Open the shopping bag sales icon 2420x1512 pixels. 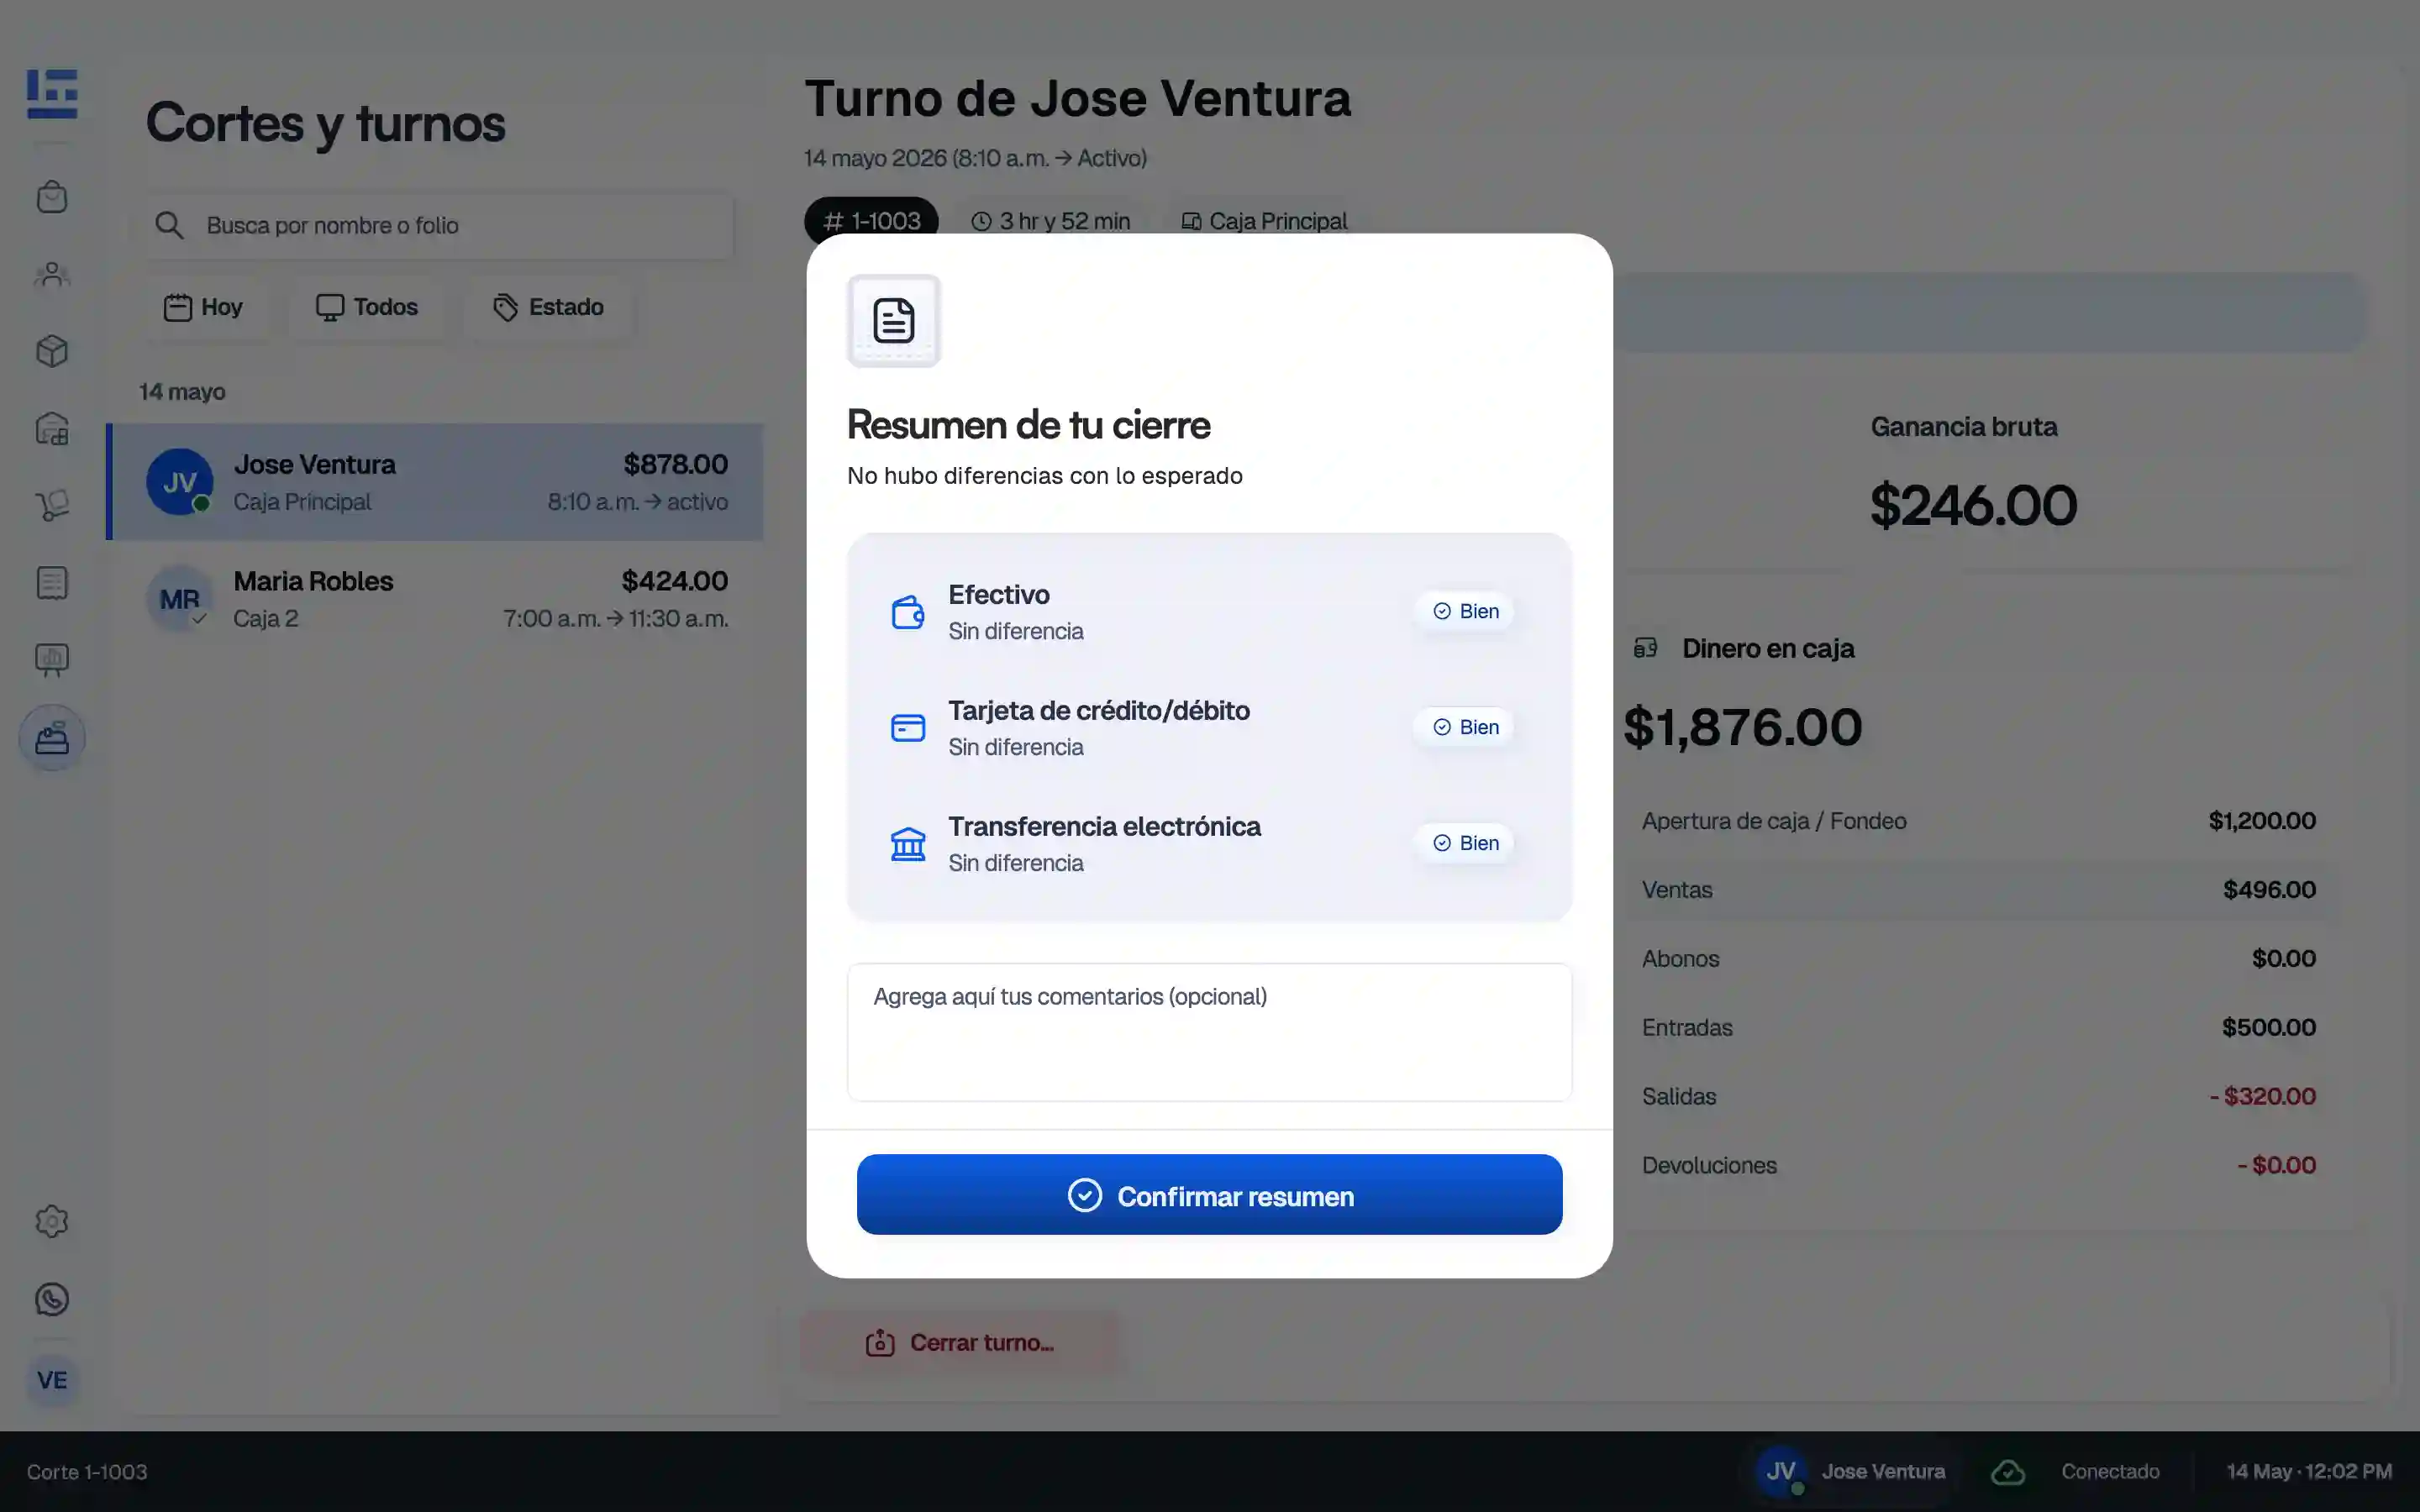(52, 197)
